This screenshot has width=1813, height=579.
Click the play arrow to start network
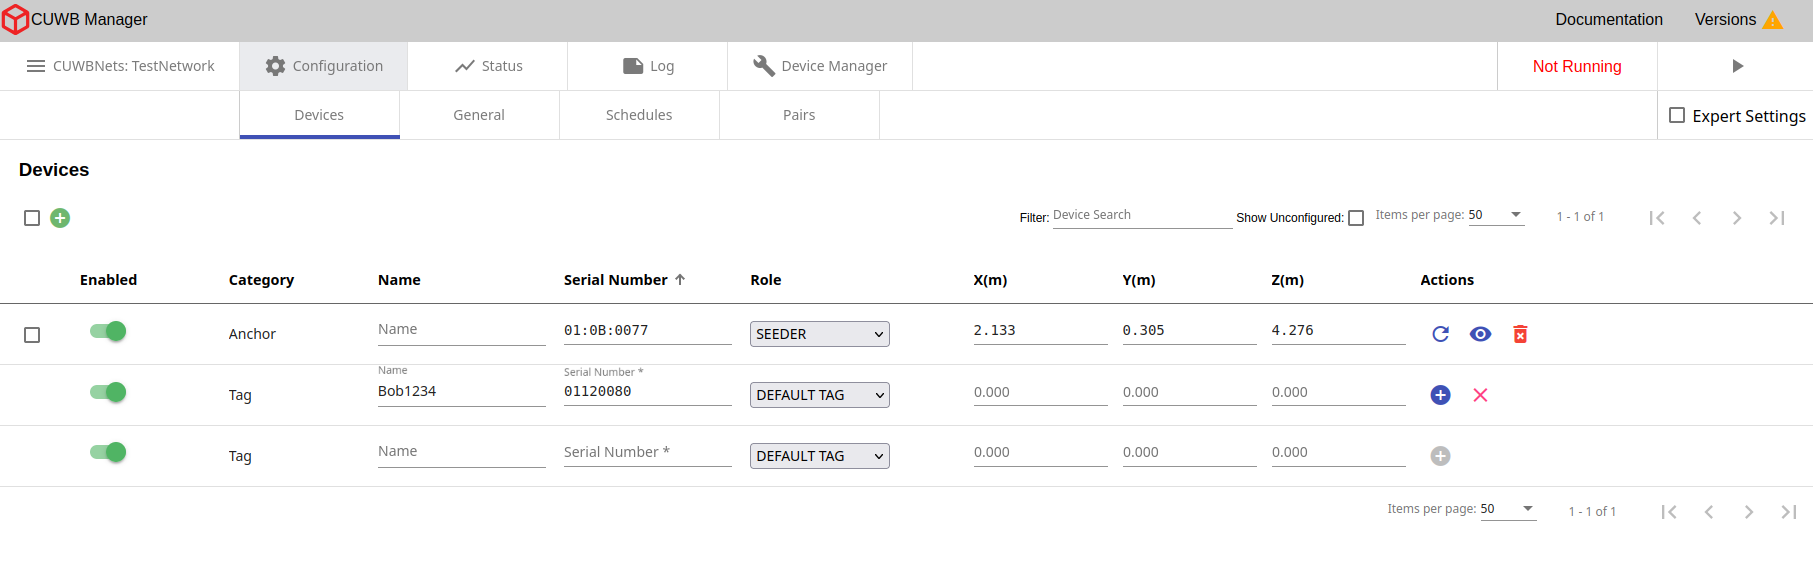coord(1737,66)
